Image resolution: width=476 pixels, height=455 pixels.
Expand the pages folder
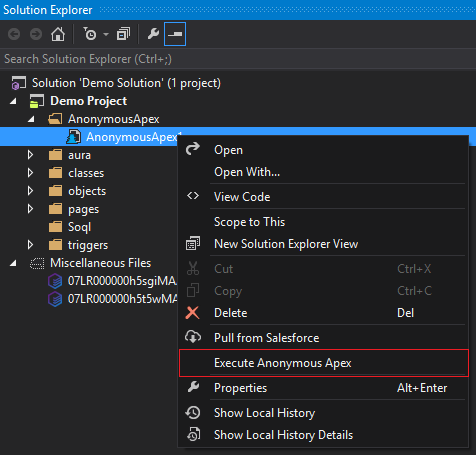point(30,209)
